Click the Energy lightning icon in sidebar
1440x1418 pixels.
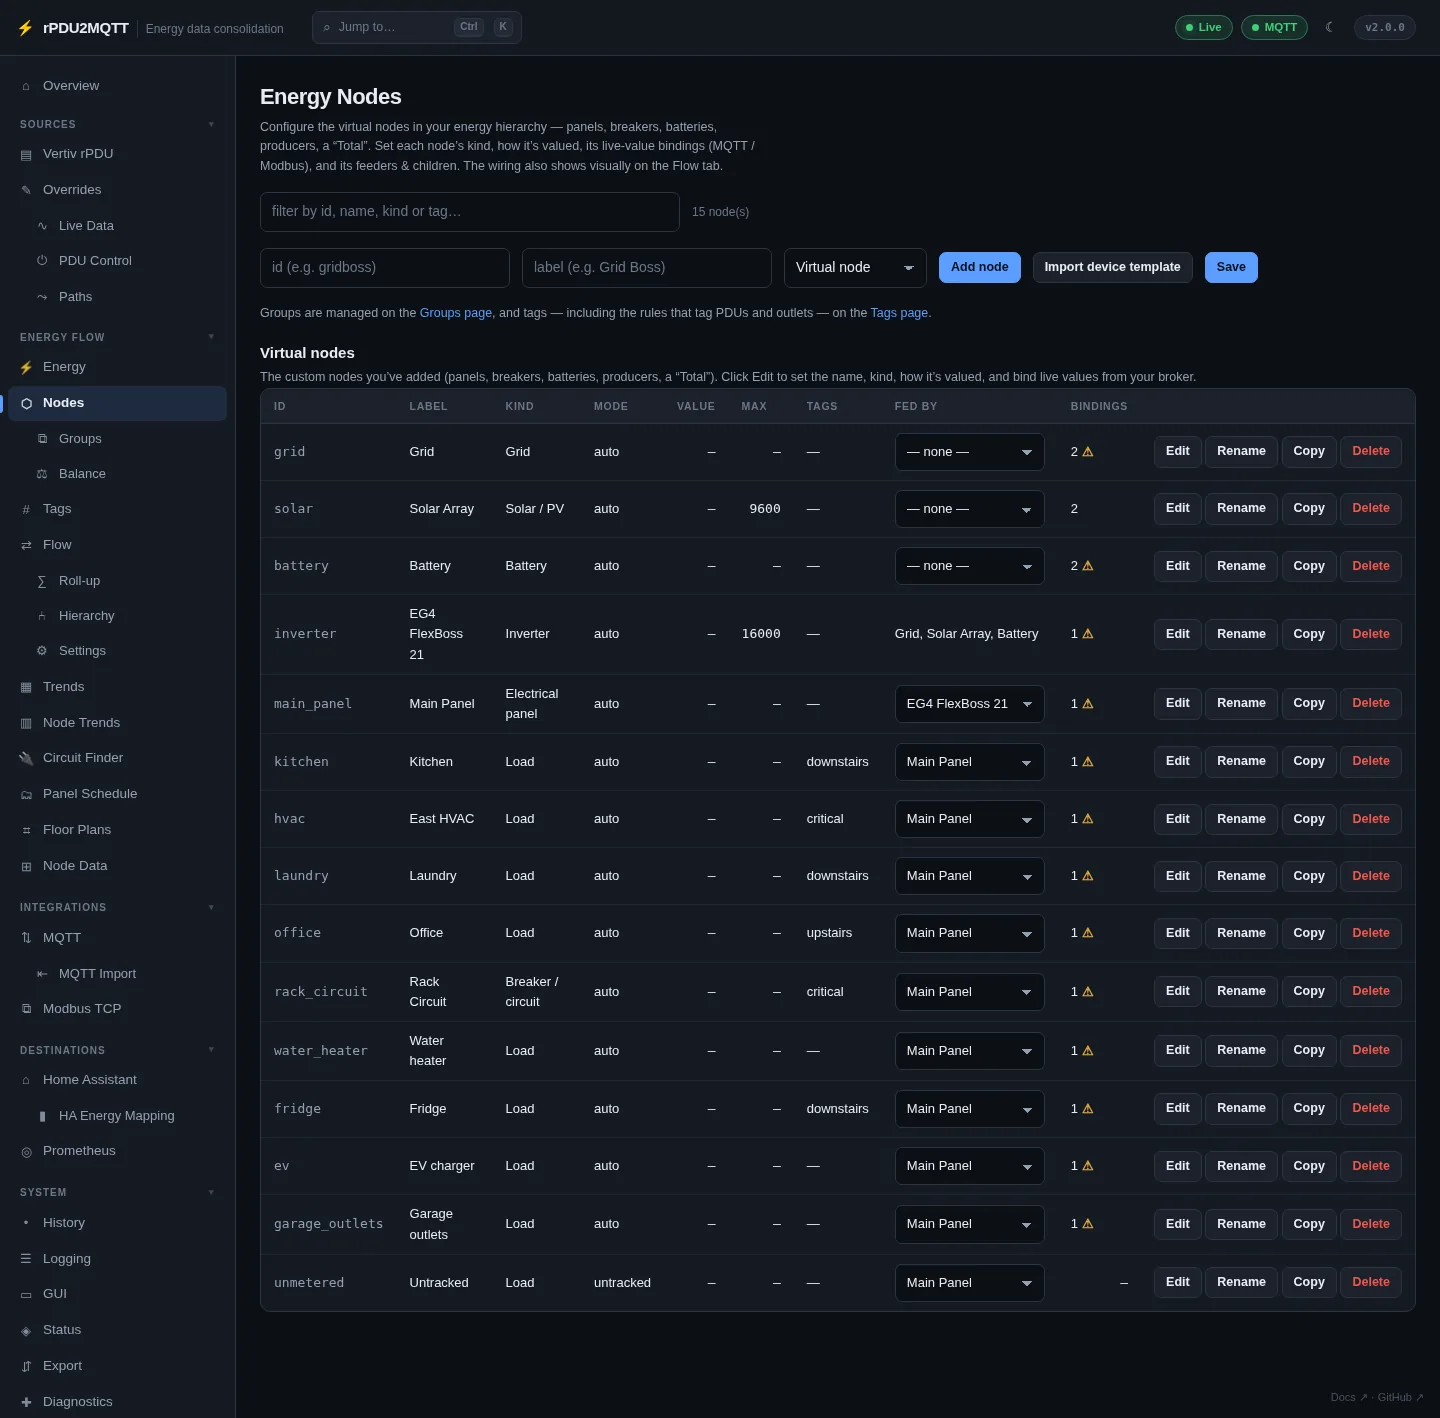[26, 367]
